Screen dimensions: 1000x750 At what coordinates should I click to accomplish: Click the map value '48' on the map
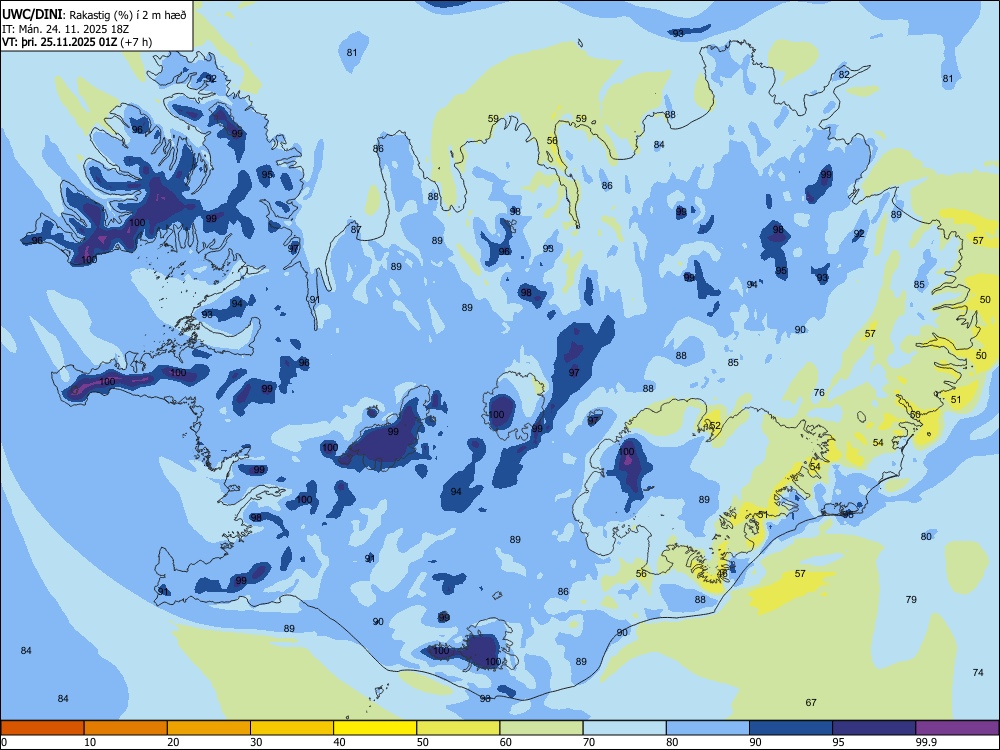pos(722,573)
